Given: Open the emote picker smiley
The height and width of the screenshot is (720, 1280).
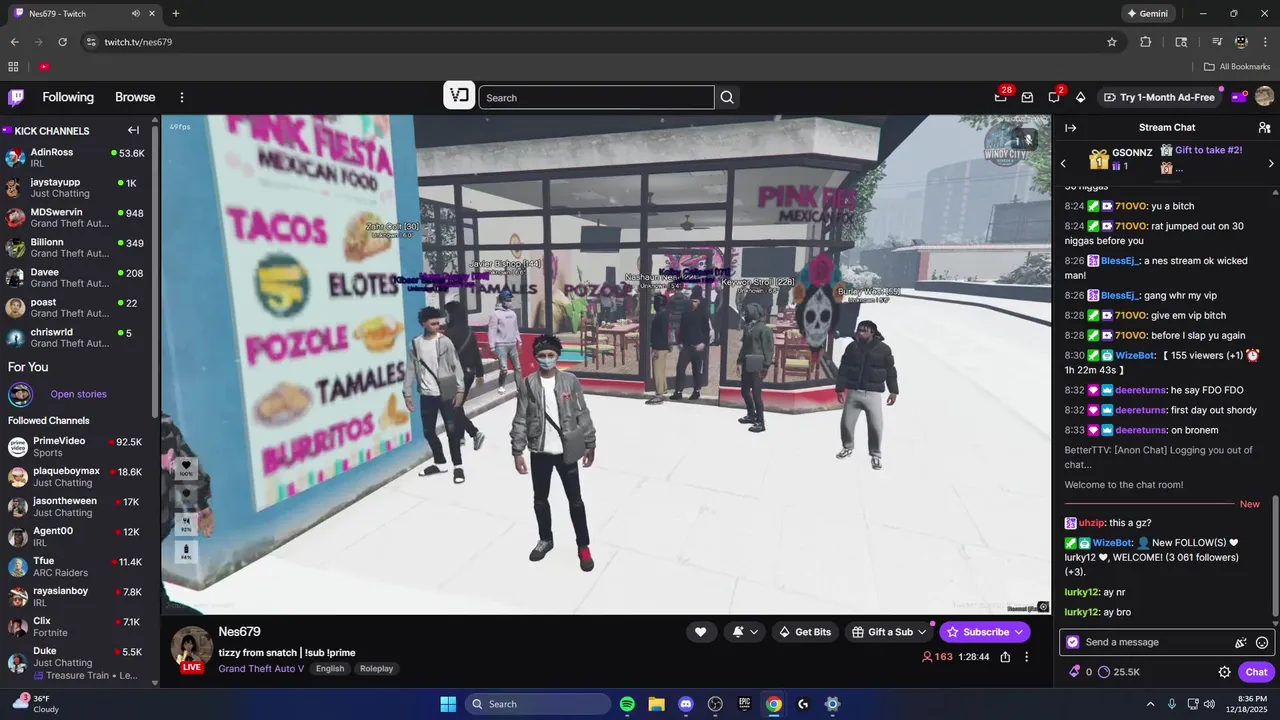Looking at the screenshot, I should pos(1262,643).
